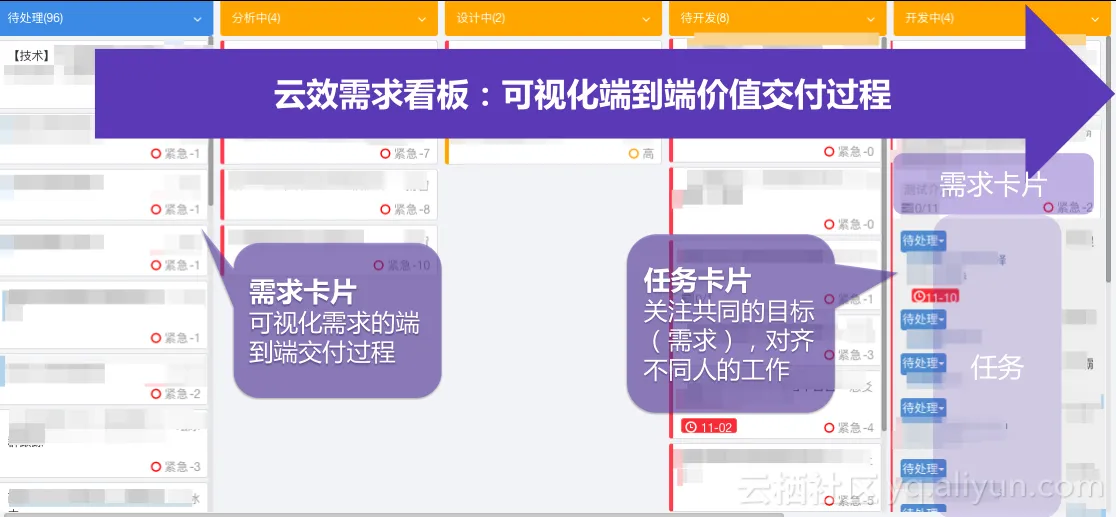Click the 待处理 column vertical scrollbar
Viewport: 1116px width, 517px height.
click(x=211, y=121)
